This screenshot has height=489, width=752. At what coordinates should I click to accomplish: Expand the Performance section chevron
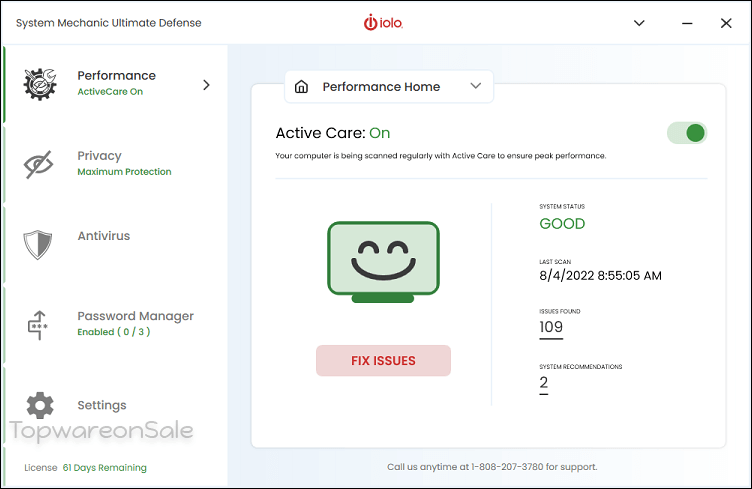click(x=206, y=85)
